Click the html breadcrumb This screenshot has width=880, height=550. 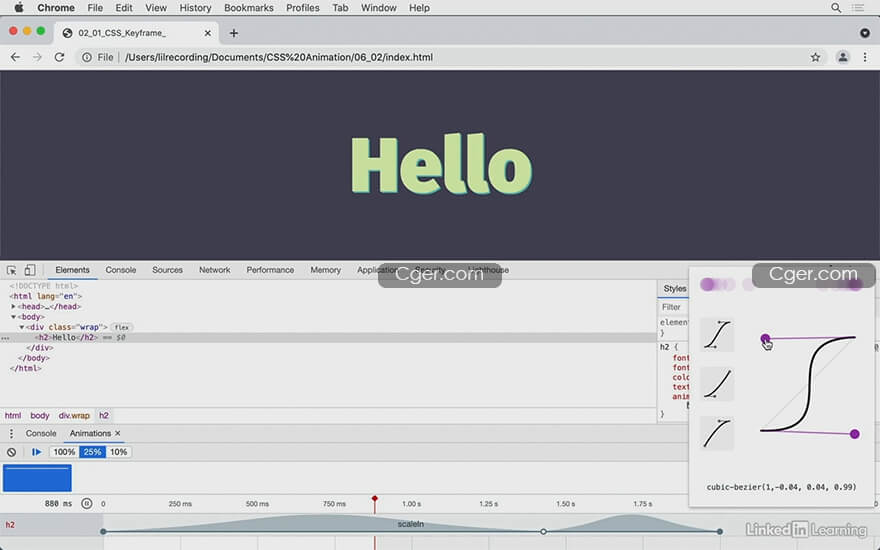point(13,415)
